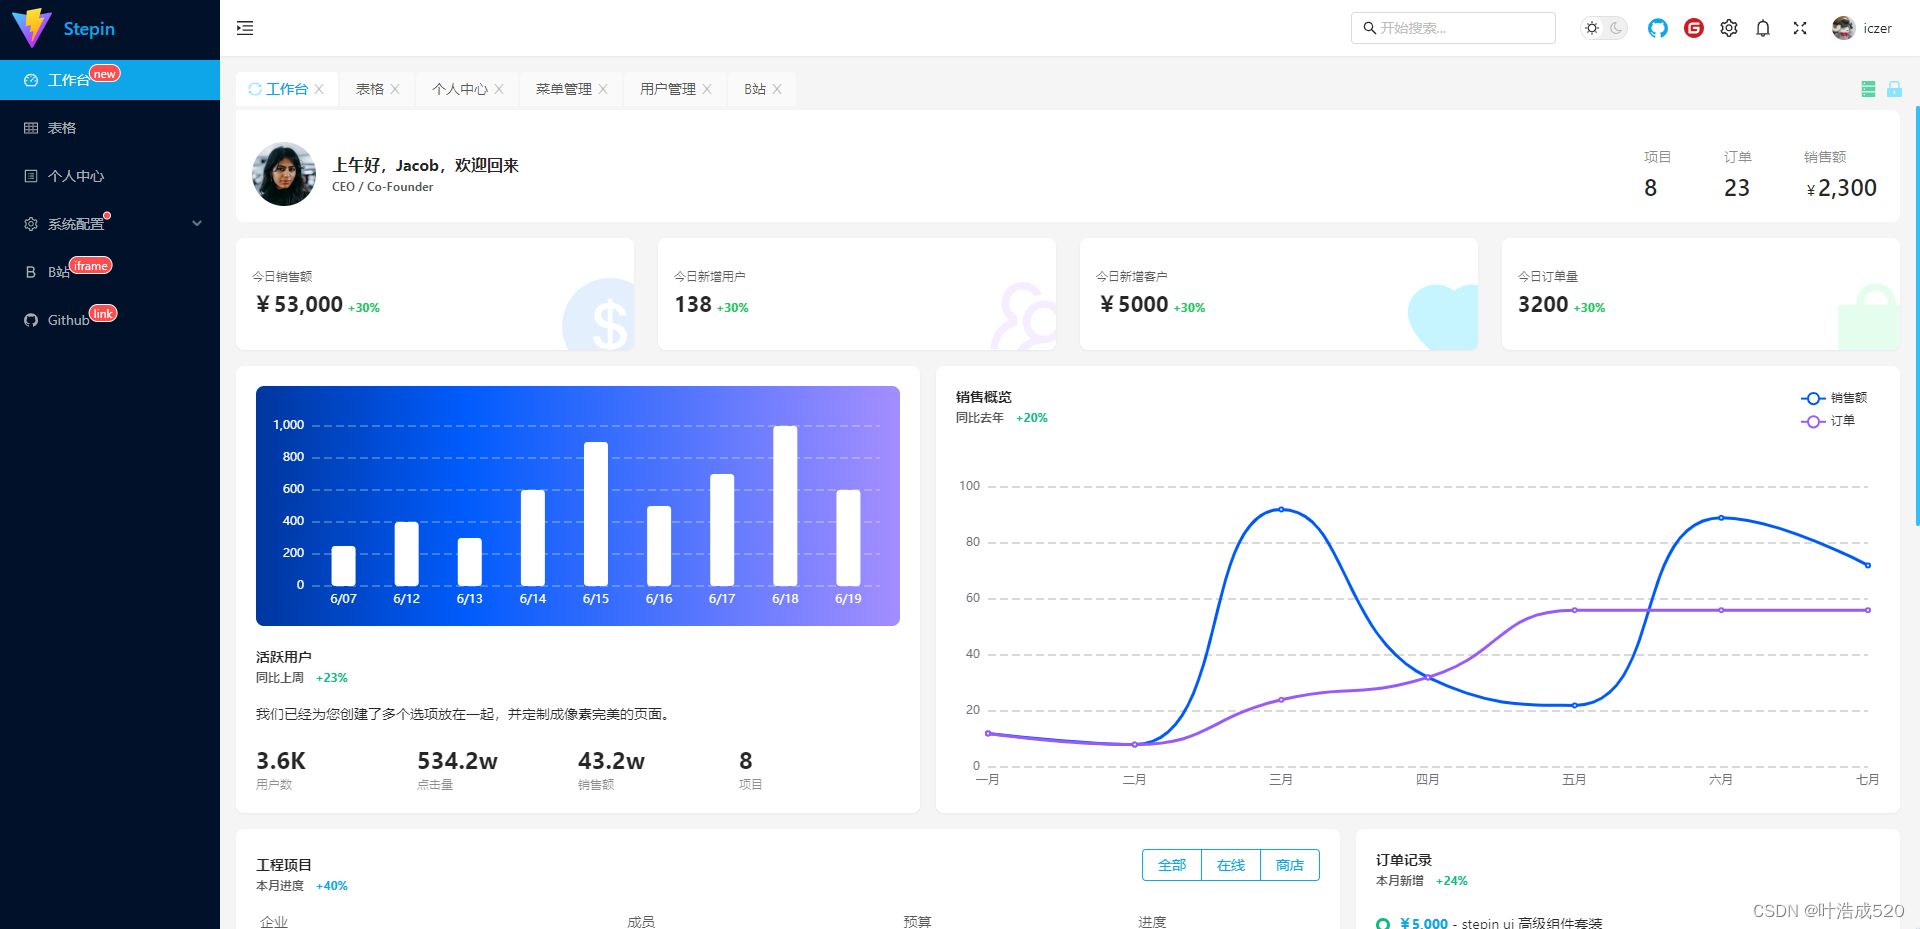The width and height of the screenshot is (1920, 929).
Task: Click the 今日新增用户 card
Action: [x=857, y=294]
